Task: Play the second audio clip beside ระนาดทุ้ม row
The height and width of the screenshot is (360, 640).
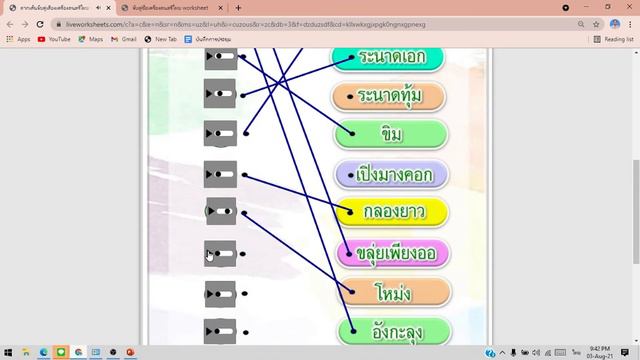Action: 209,93
